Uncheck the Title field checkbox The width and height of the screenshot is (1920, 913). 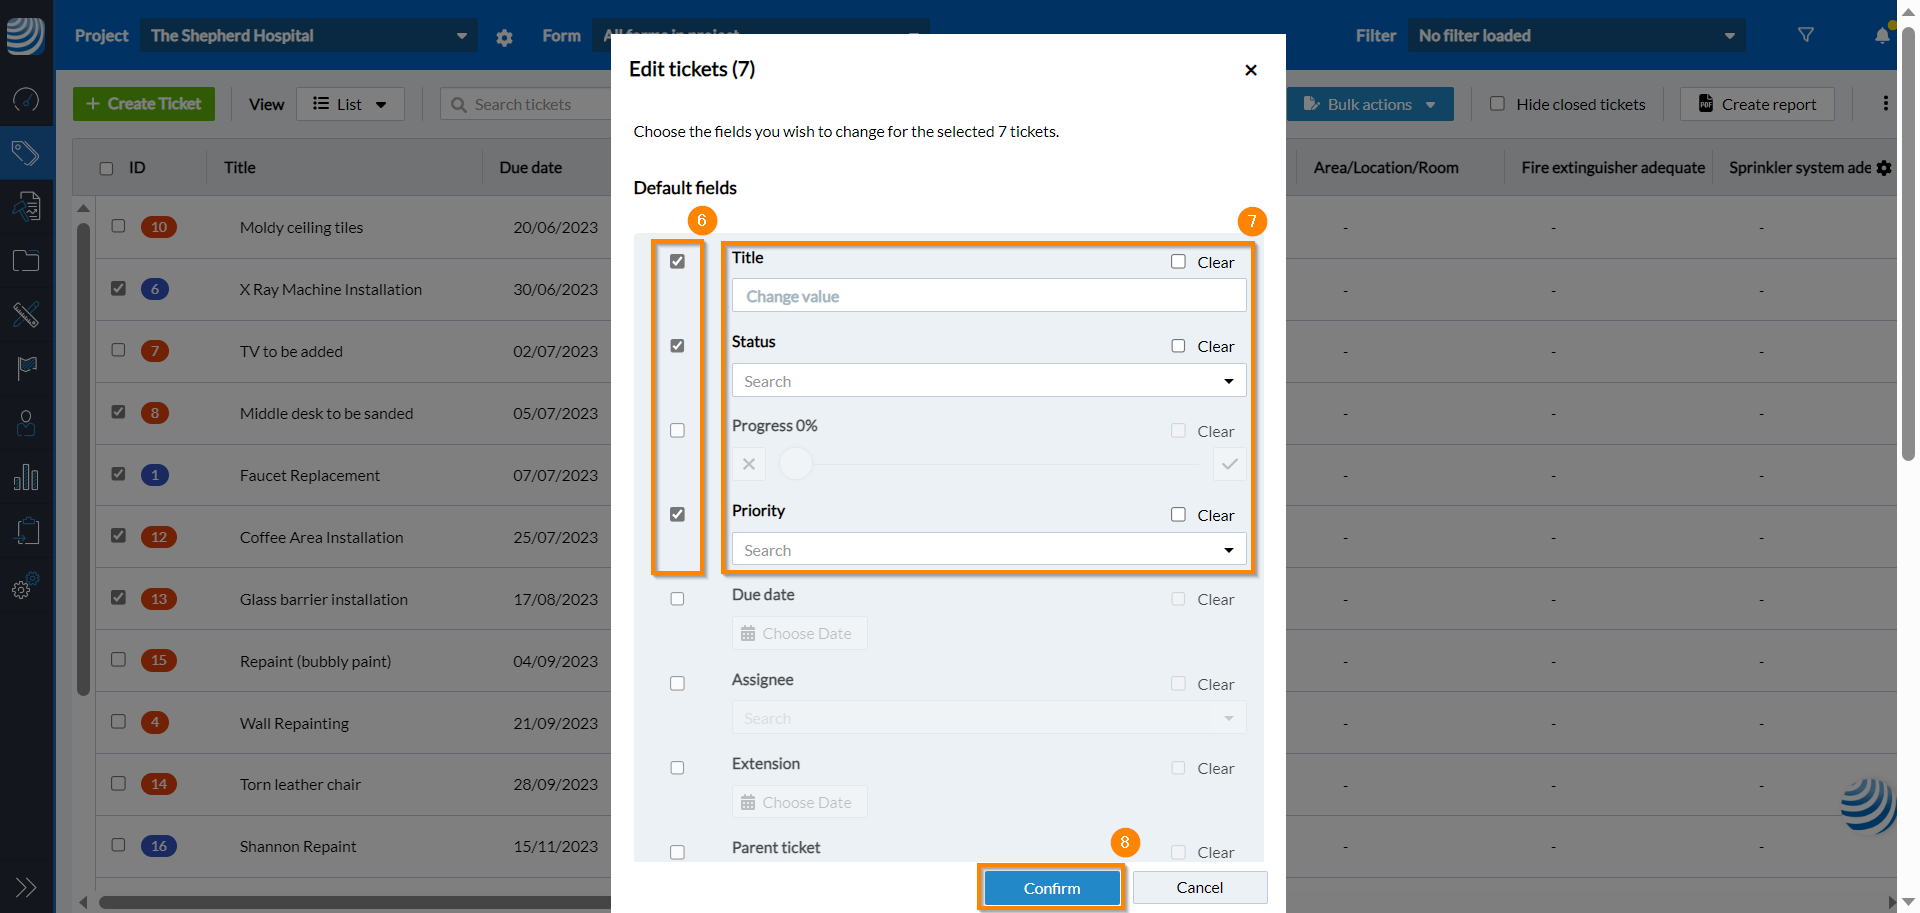tap(677, 262)
